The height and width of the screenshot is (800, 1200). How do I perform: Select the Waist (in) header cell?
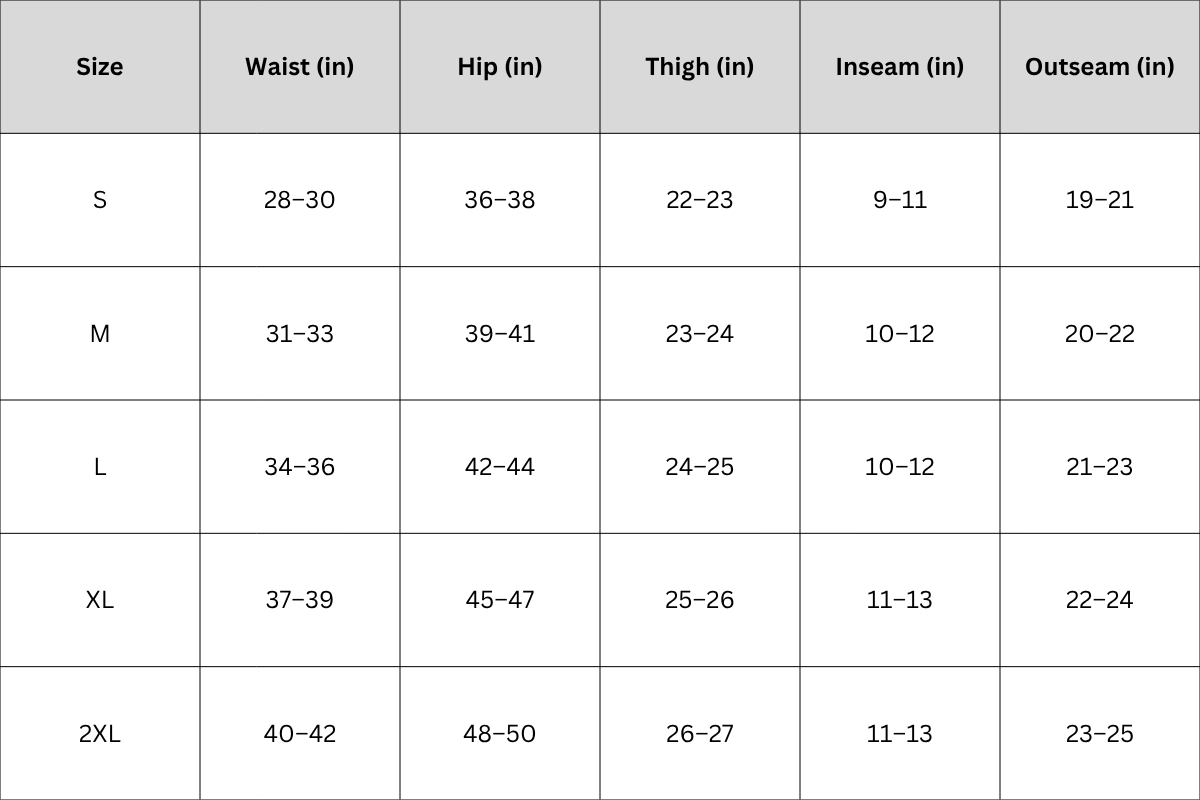click(300, 67)
